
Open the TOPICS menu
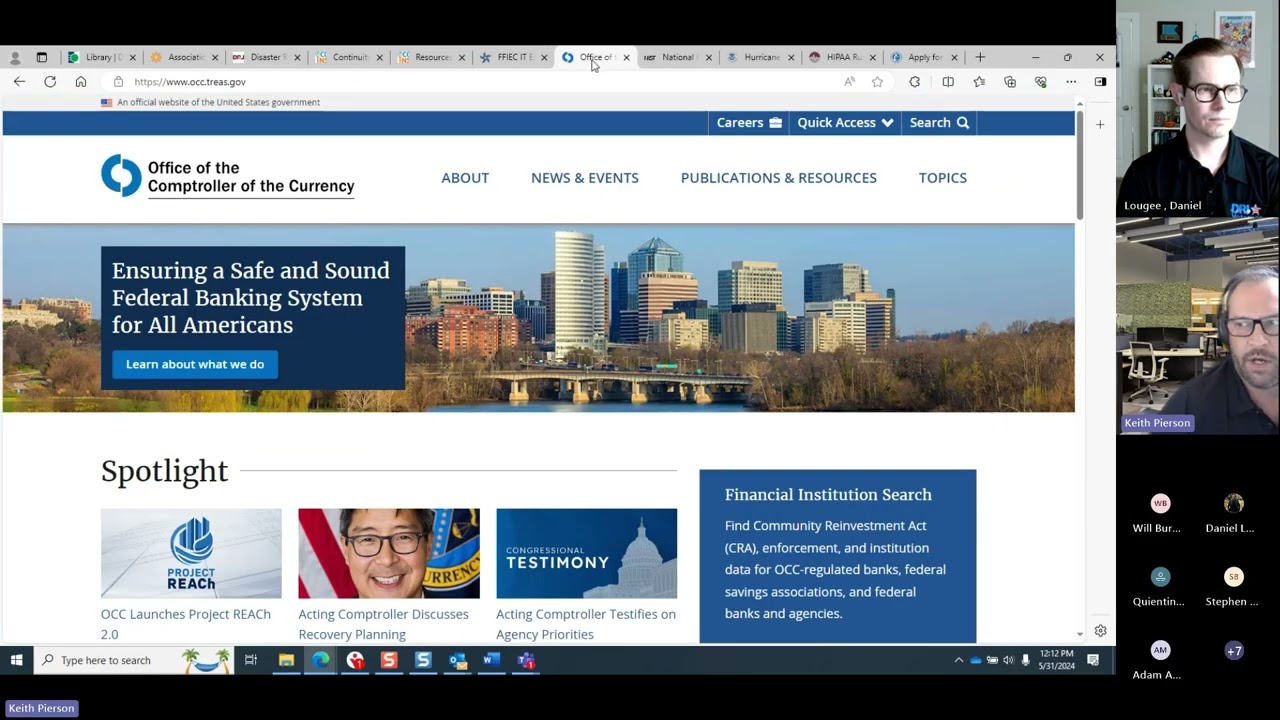943,178
